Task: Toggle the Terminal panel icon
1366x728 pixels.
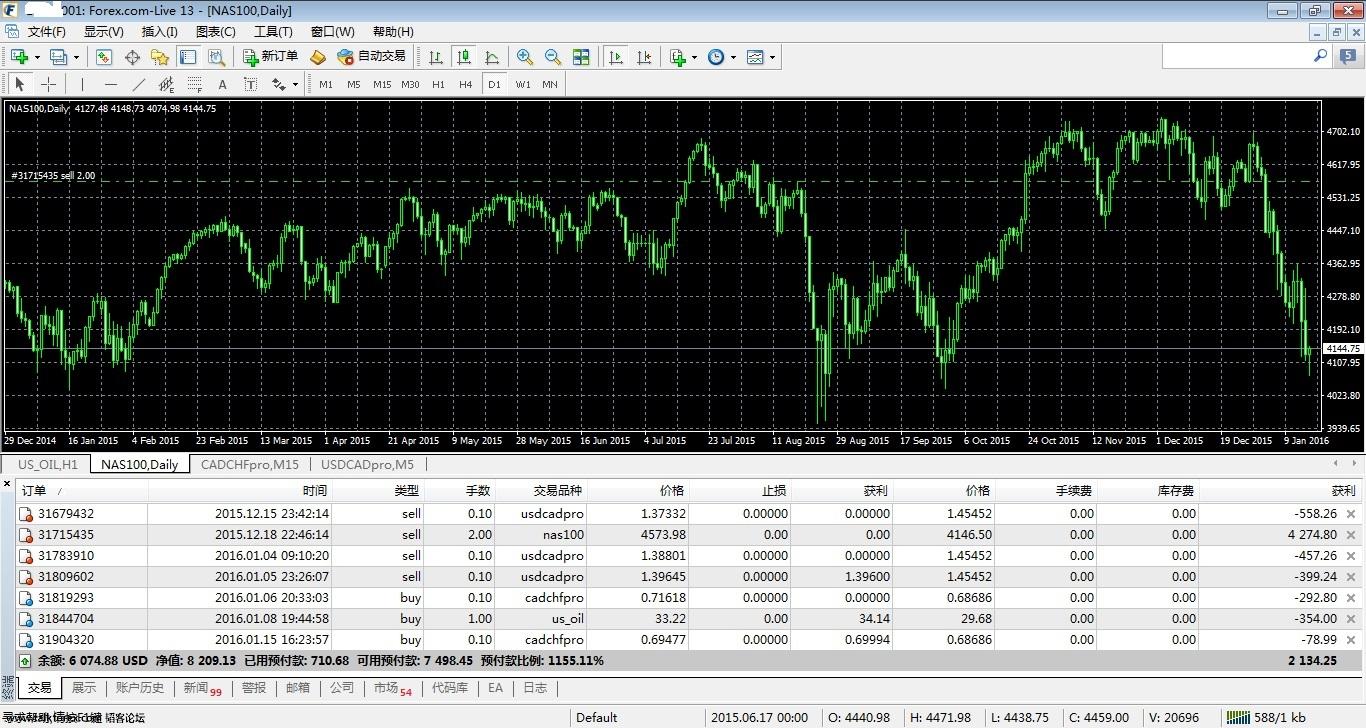Action: coord(187,57)
